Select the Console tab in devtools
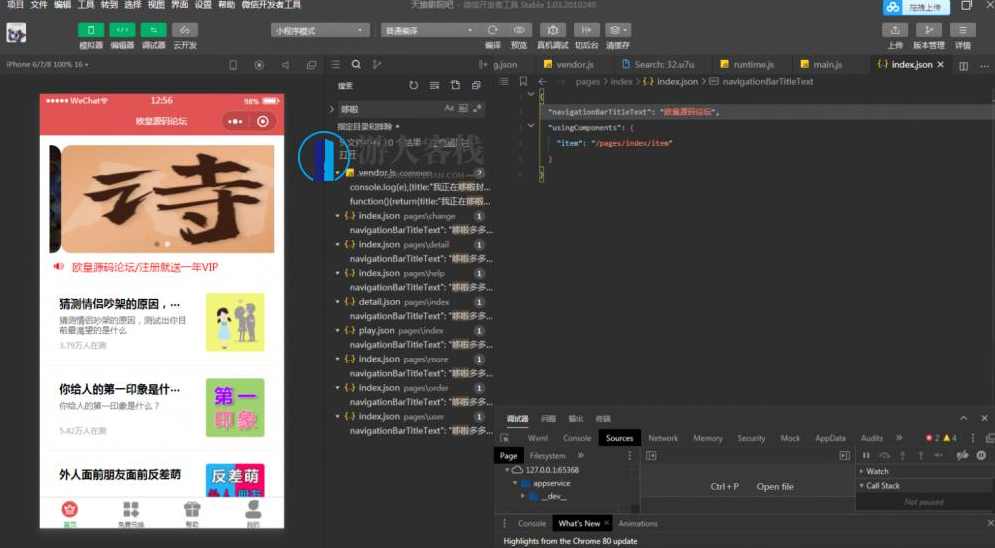995x548 pixels. pos(577,438)
